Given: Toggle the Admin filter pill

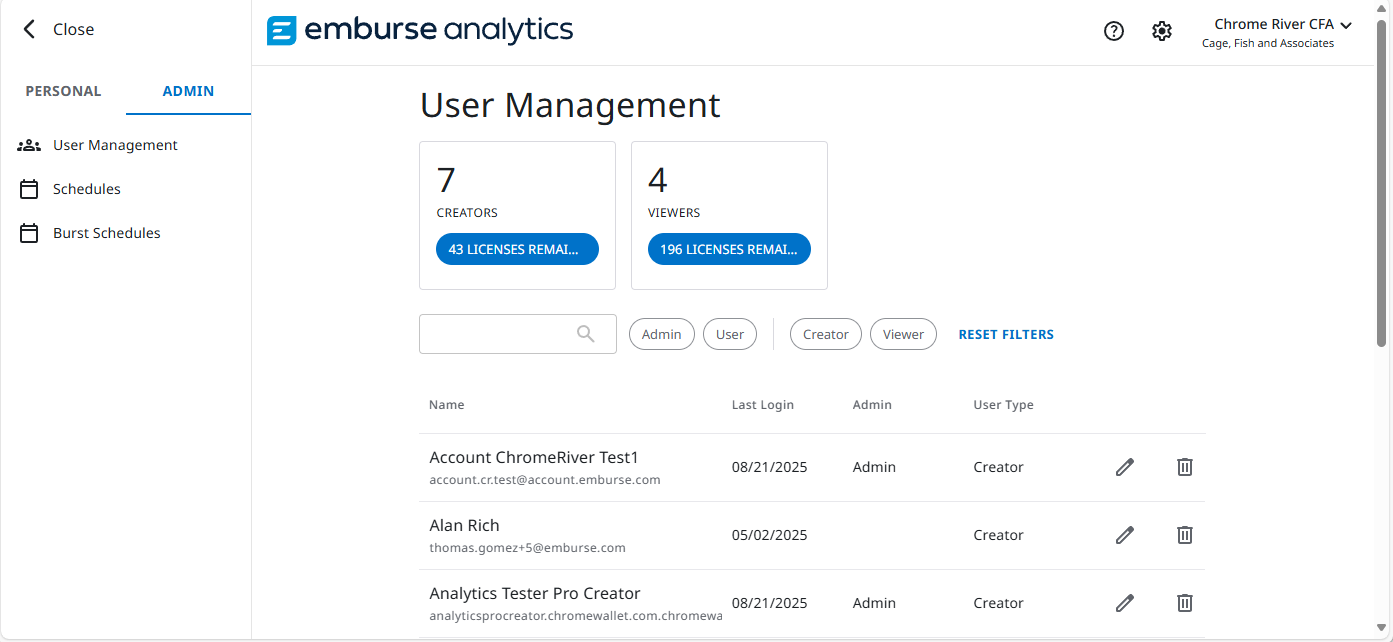Looking at the screenshot, I should [x=661, y=333].
